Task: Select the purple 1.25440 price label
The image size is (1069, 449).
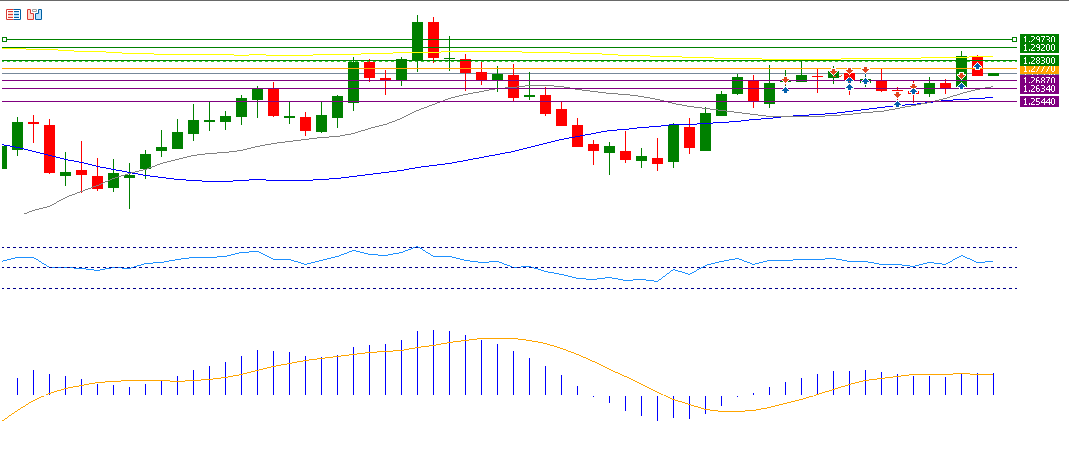Action: tap(1040, 102)
